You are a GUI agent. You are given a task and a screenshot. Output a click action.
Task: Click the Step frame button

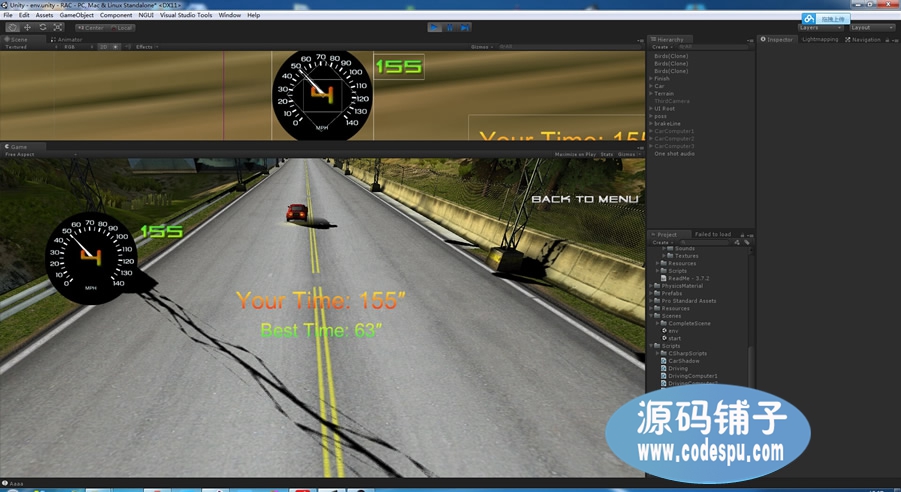tap(465, 27)
